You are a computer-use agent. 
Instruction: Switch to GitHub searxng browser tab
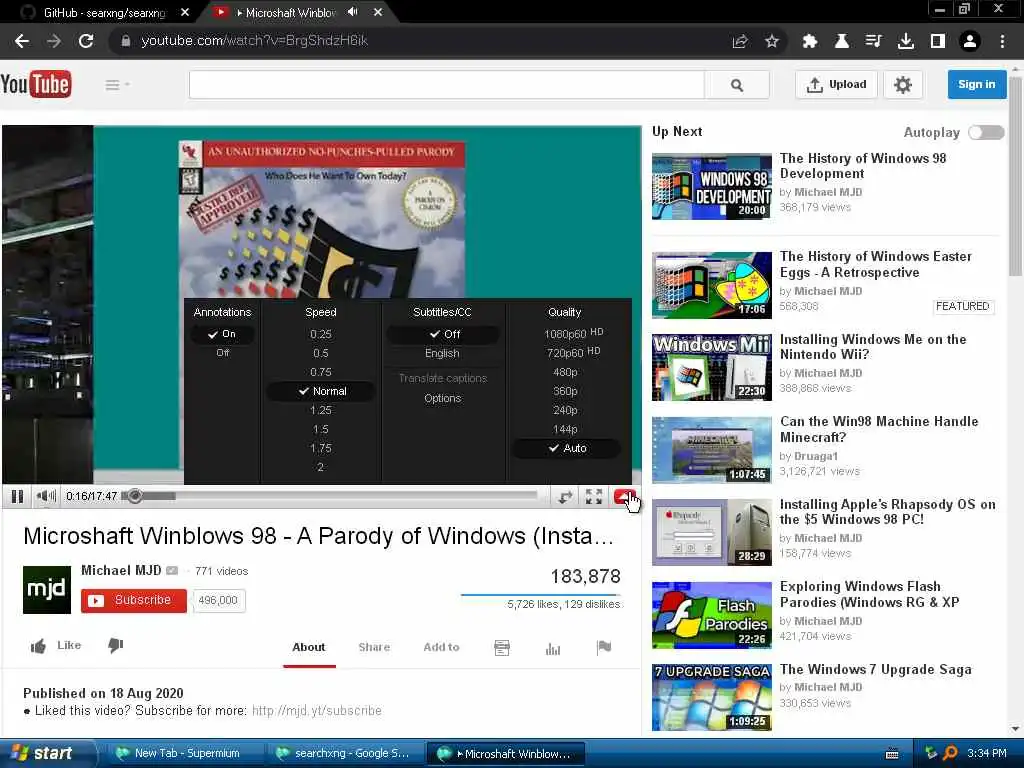[104, 12]
